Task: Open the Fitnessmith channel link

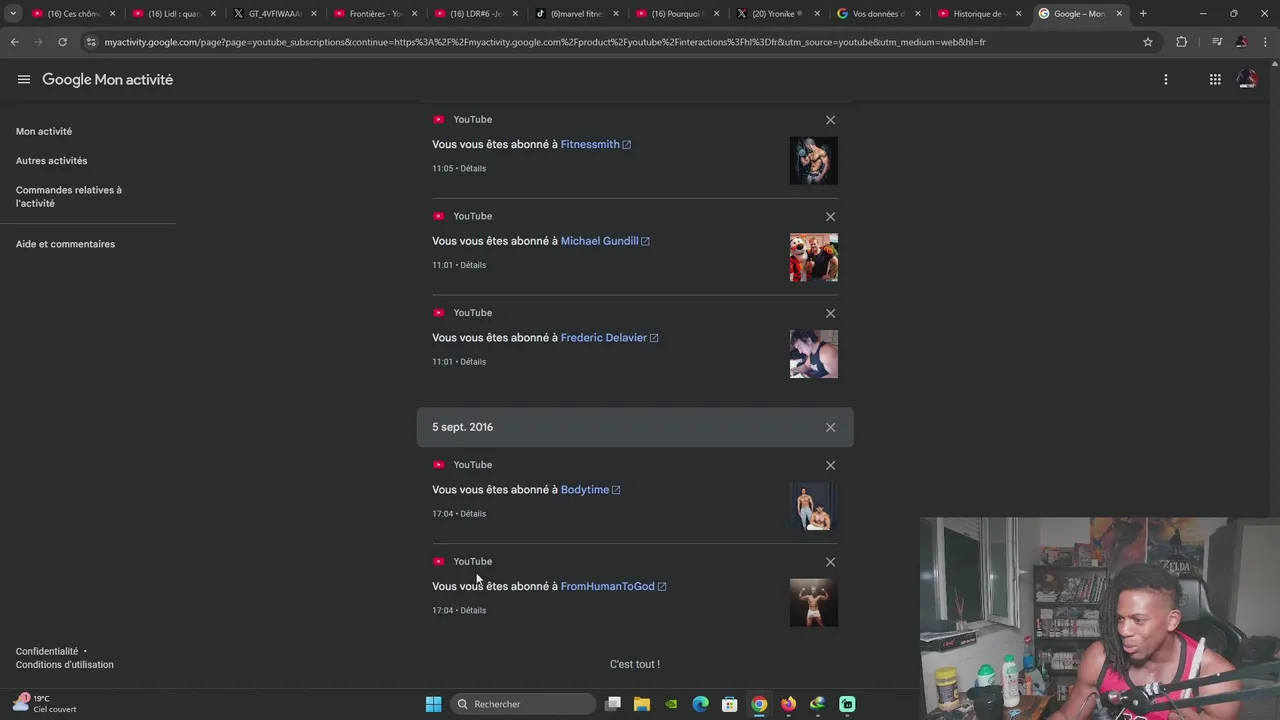Action: (x=595, y=144)
